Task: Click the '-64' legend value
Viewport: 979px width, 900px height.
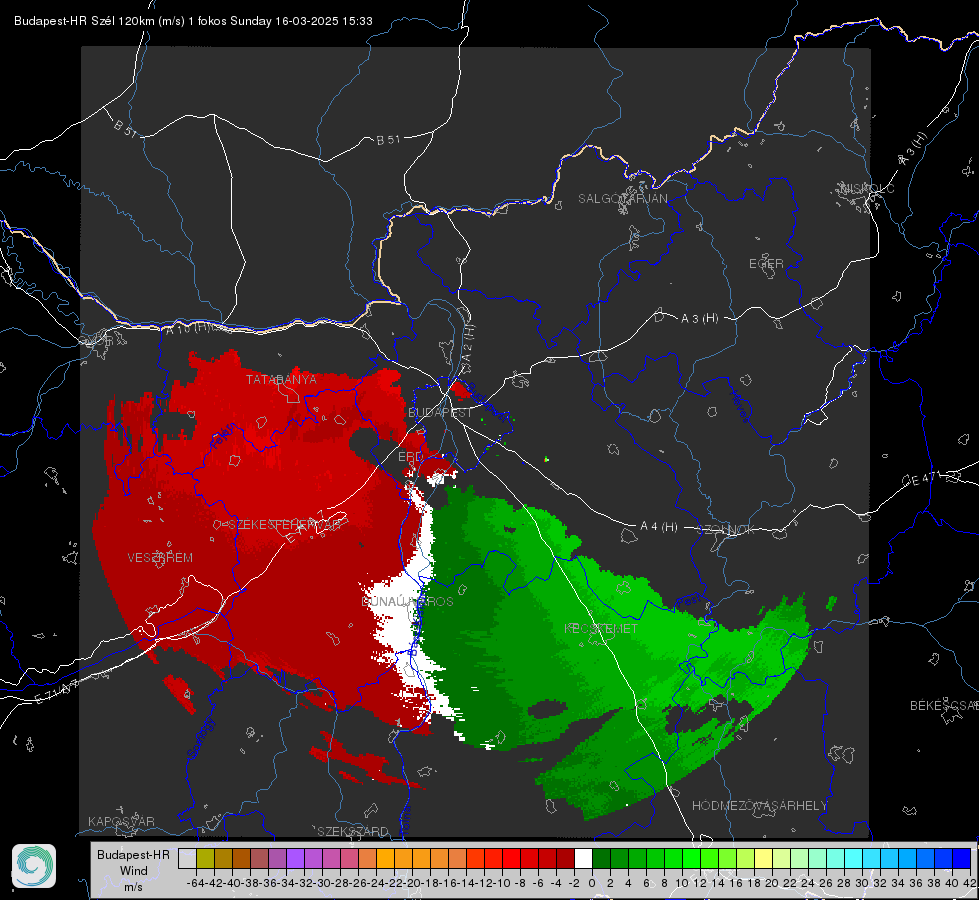Action: pos(196,883)
